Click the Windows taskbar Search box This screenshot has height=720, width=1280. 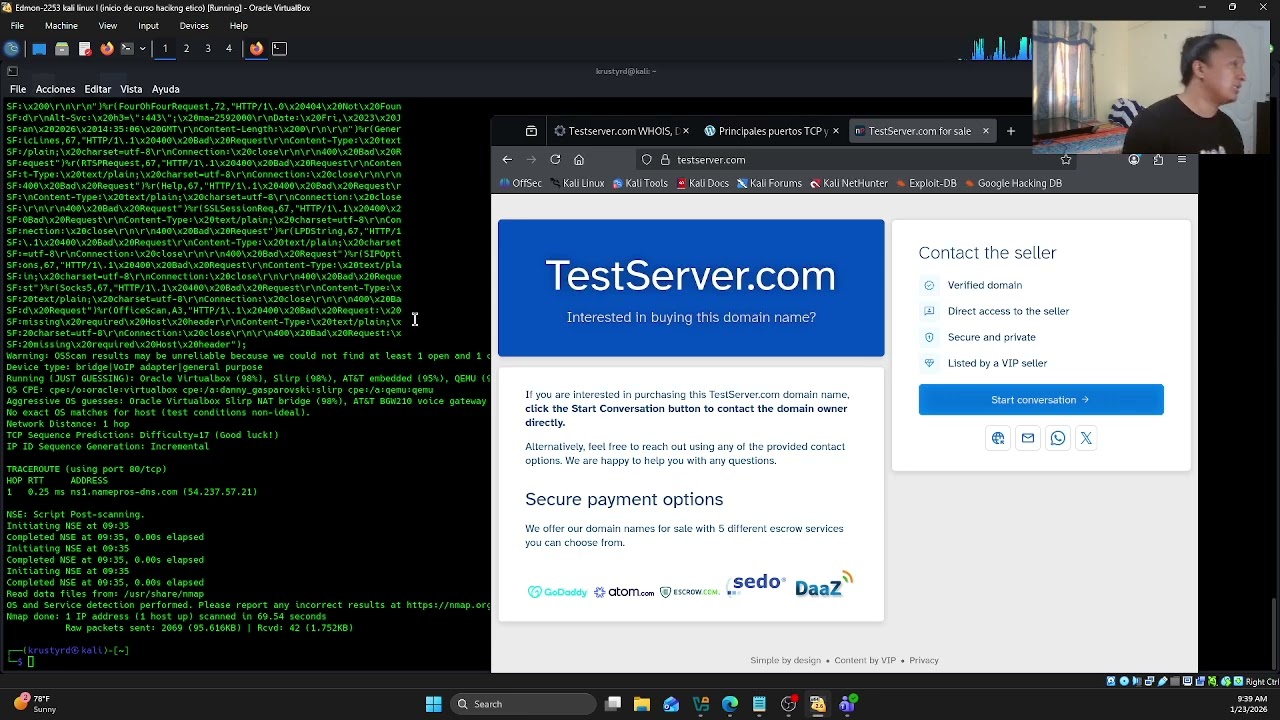click(521, 704)
